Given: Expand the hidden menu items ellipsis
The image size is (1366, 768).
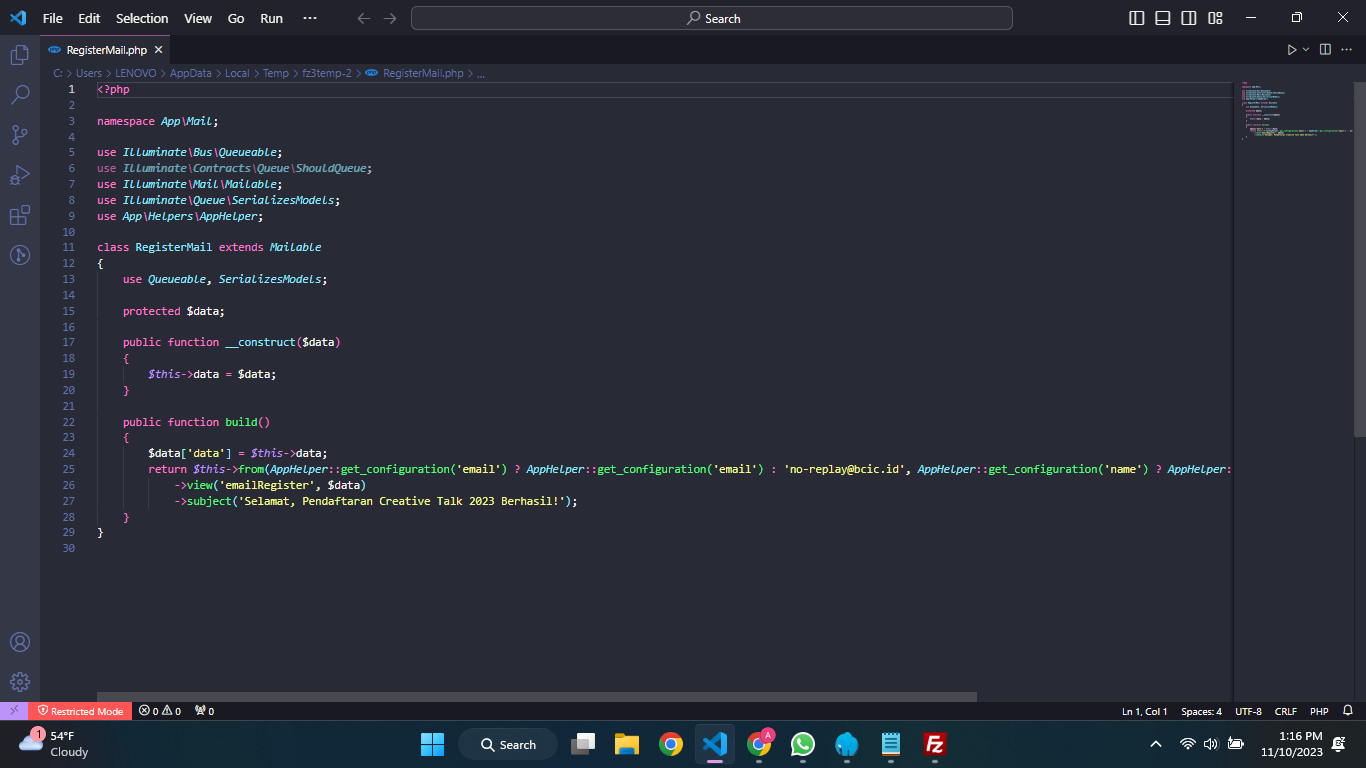Looking at the screenshot, I should (309, 18).
